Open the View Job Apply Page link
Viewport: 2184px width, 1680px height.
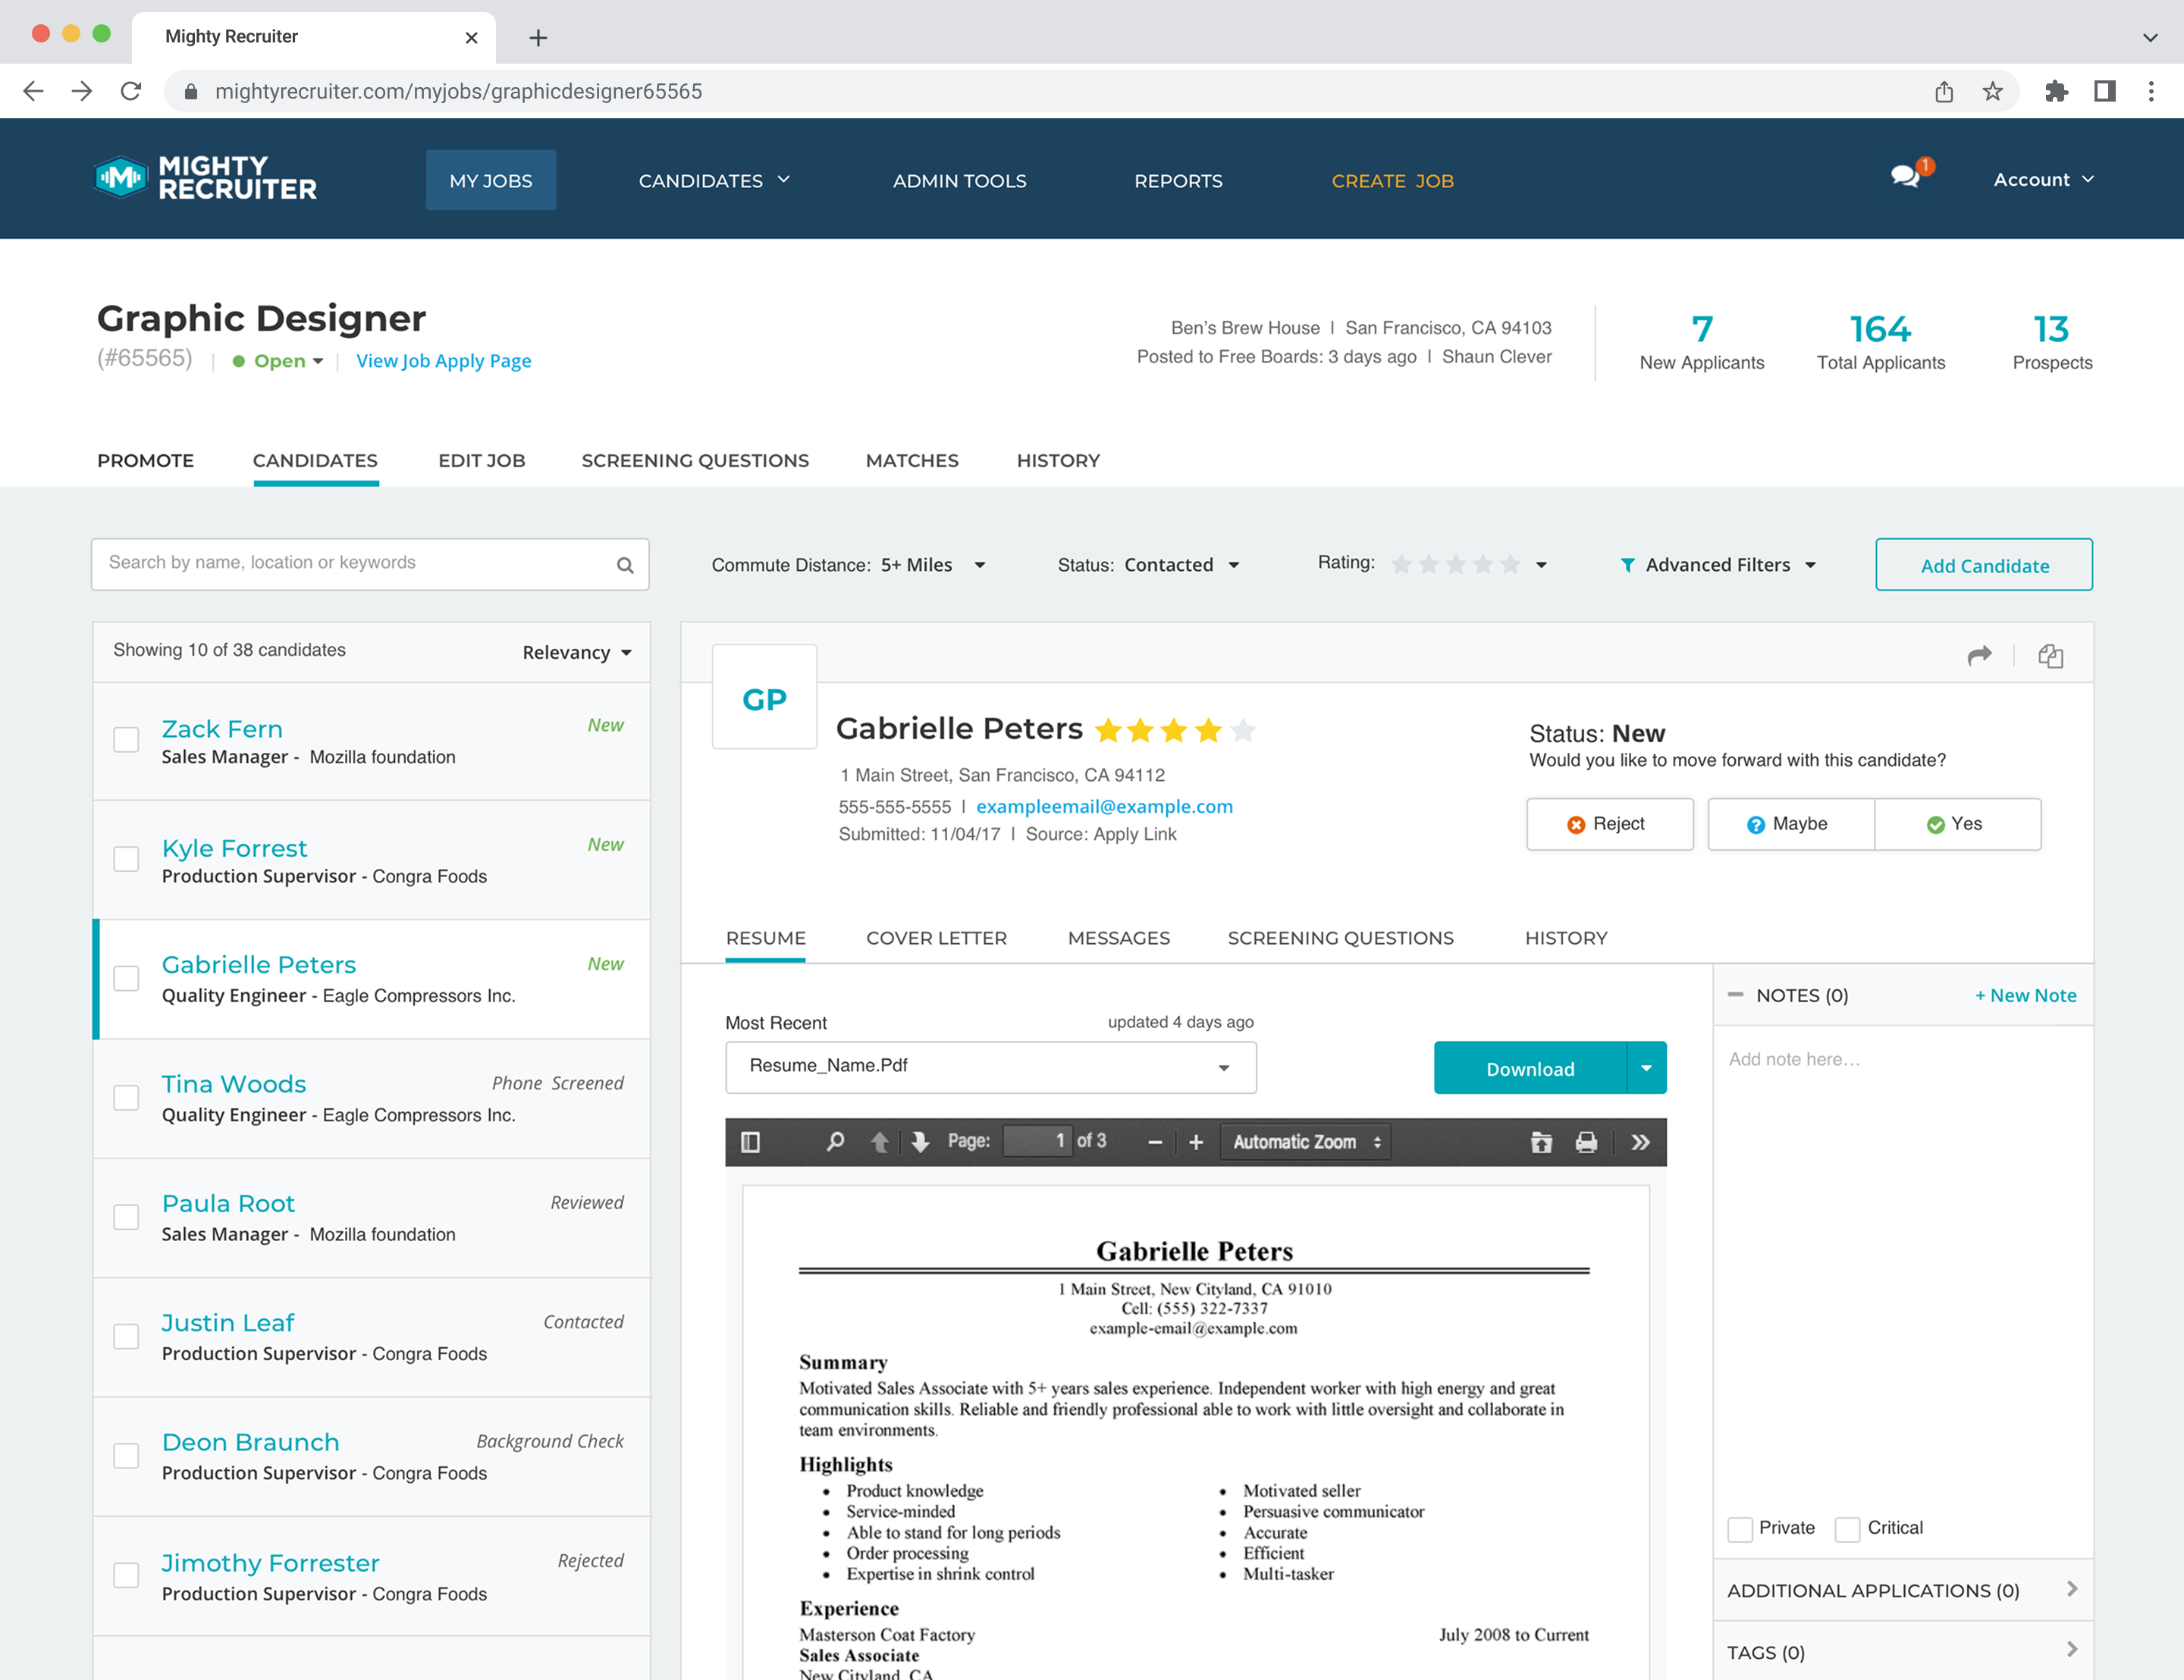click(x=443, y=360)
